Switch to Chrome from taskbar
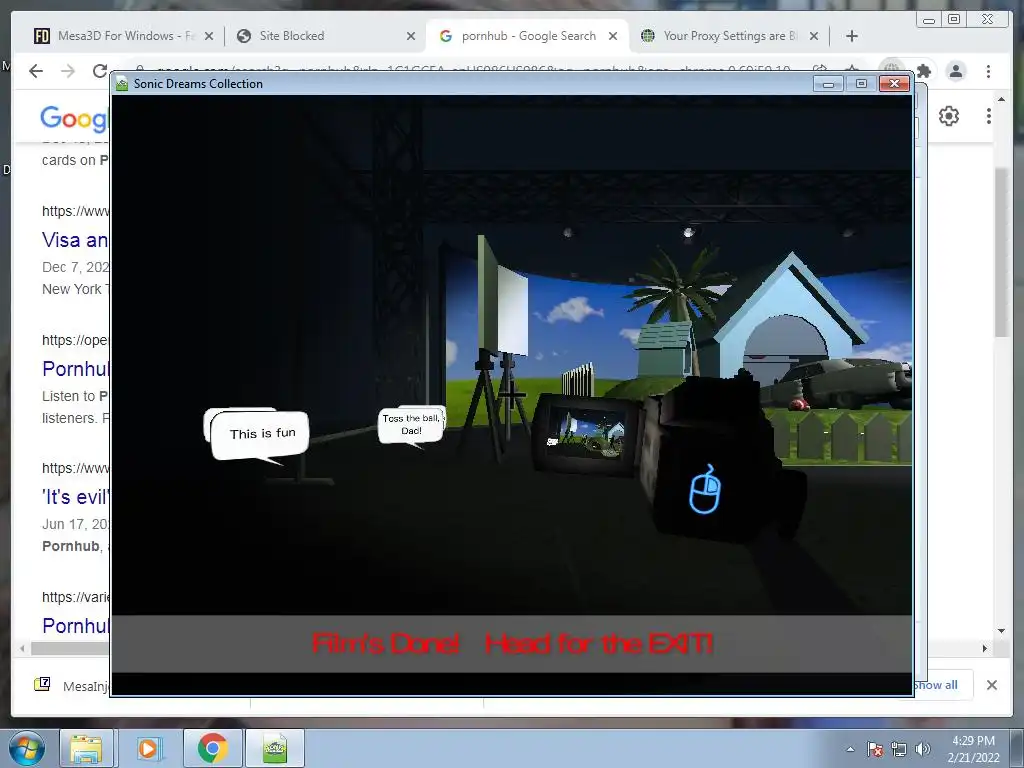The width and height of the screenshot is (1024, 768). click(x=212, y=748)
